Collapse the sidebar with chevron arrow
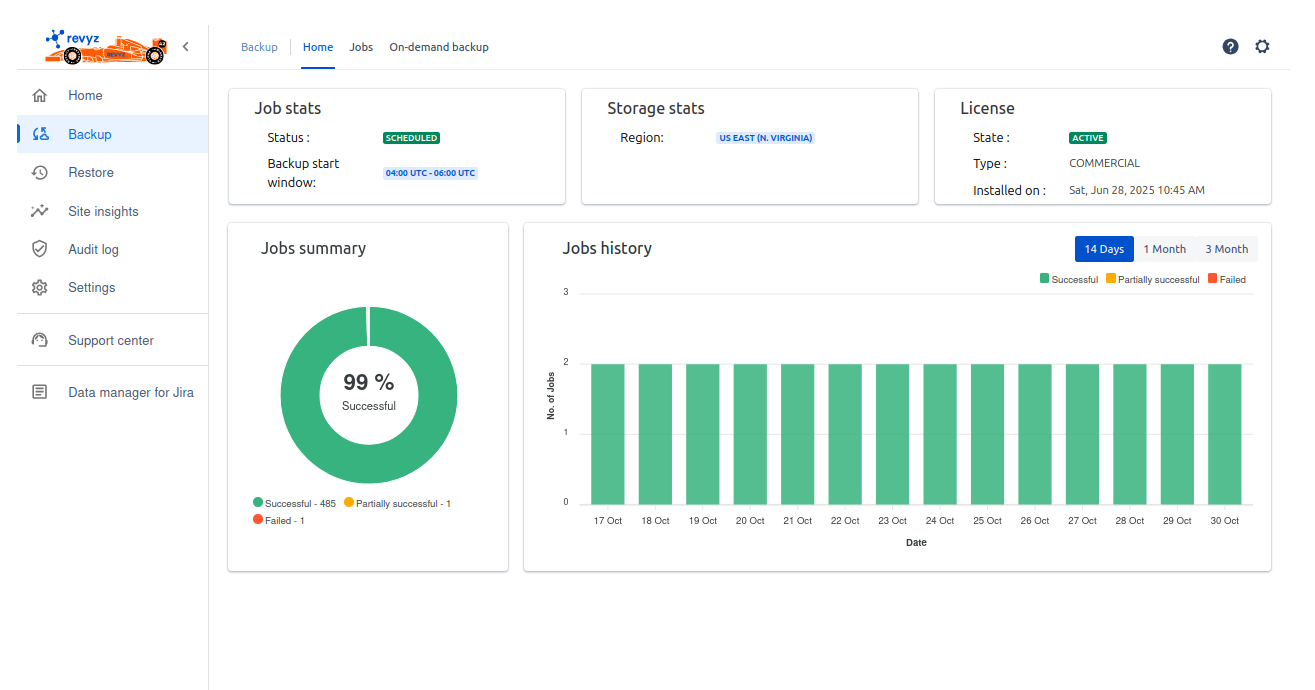 coord(185,47)
